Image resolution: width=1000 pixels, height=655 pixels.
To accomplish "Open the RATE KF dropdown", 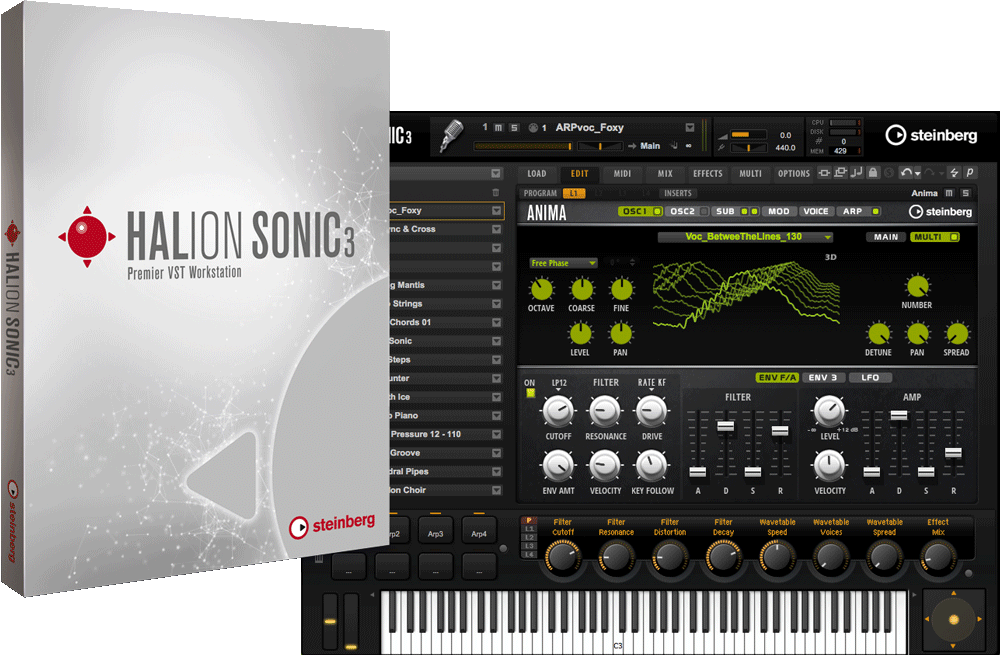I will click(651, 384).
